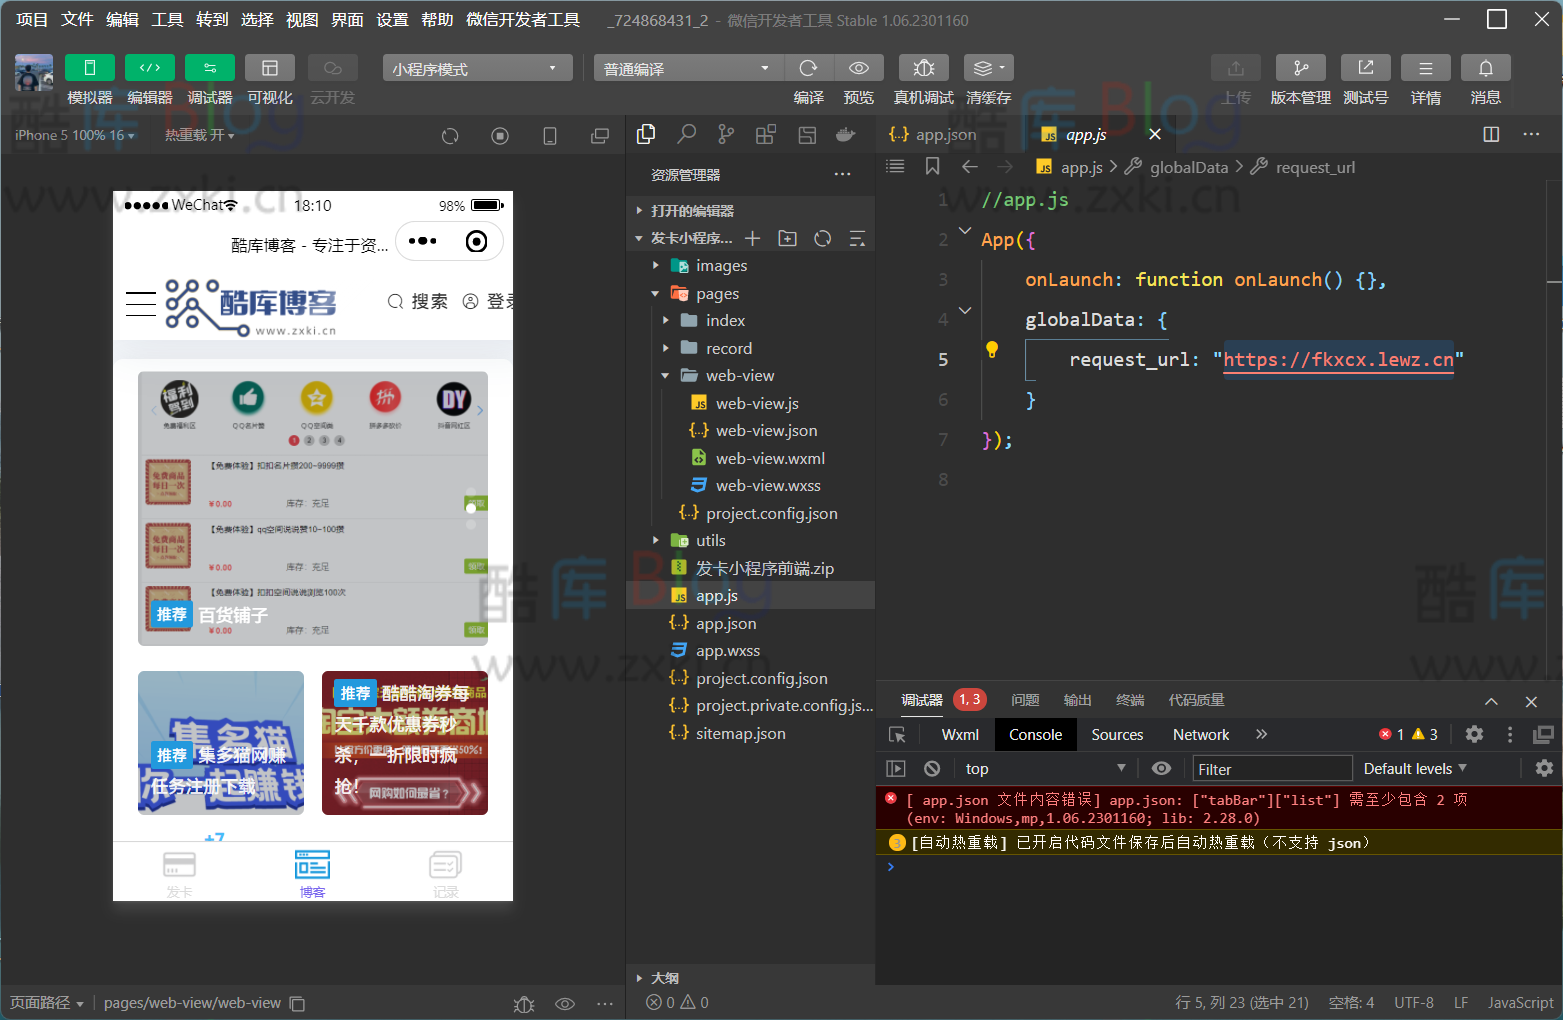The height and width of the screenshot is (1020, 1563).
Task: Click the compile refresh icon
Action: 808,68
